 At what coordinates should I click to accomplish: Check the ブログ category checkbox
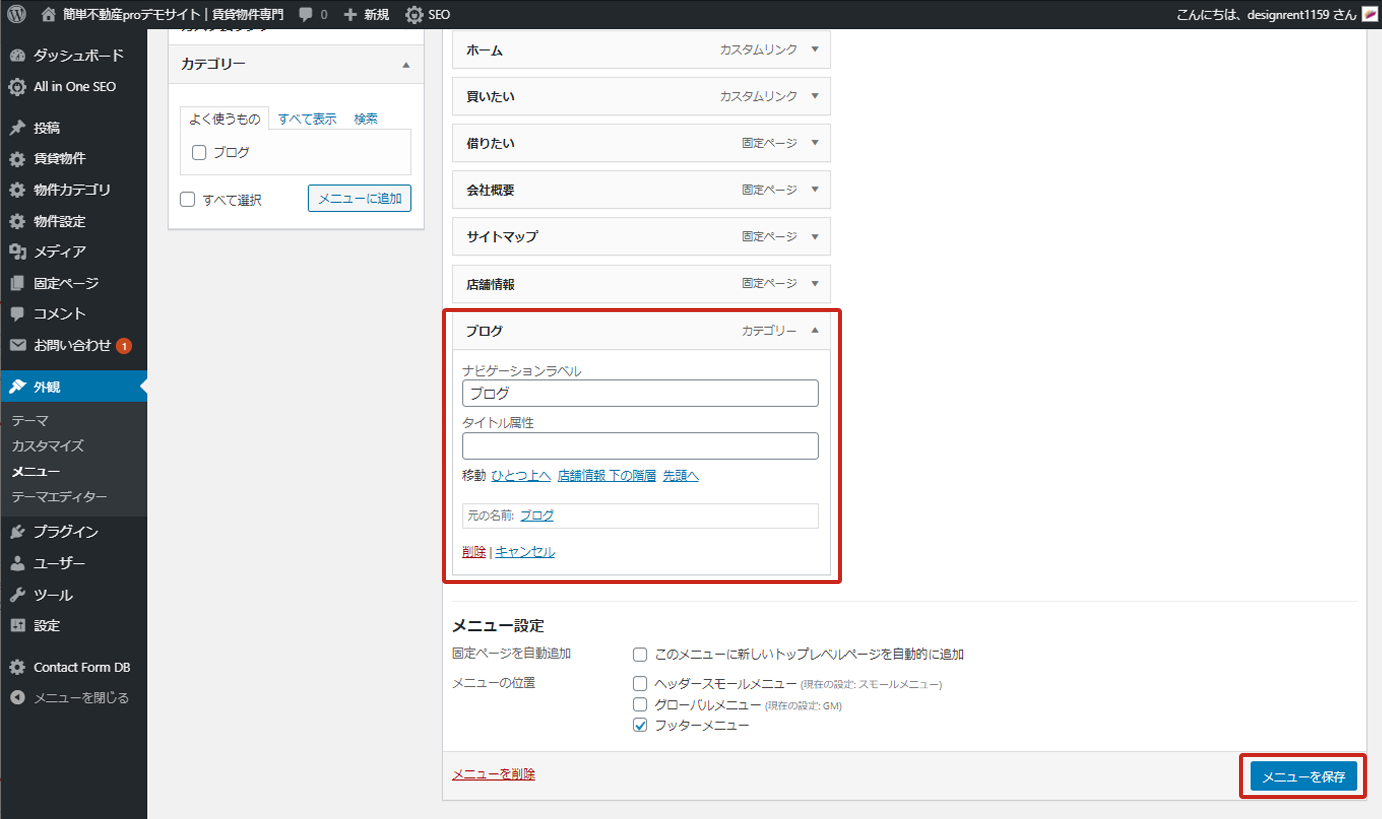pyautogui.click(x=199, y=153)
